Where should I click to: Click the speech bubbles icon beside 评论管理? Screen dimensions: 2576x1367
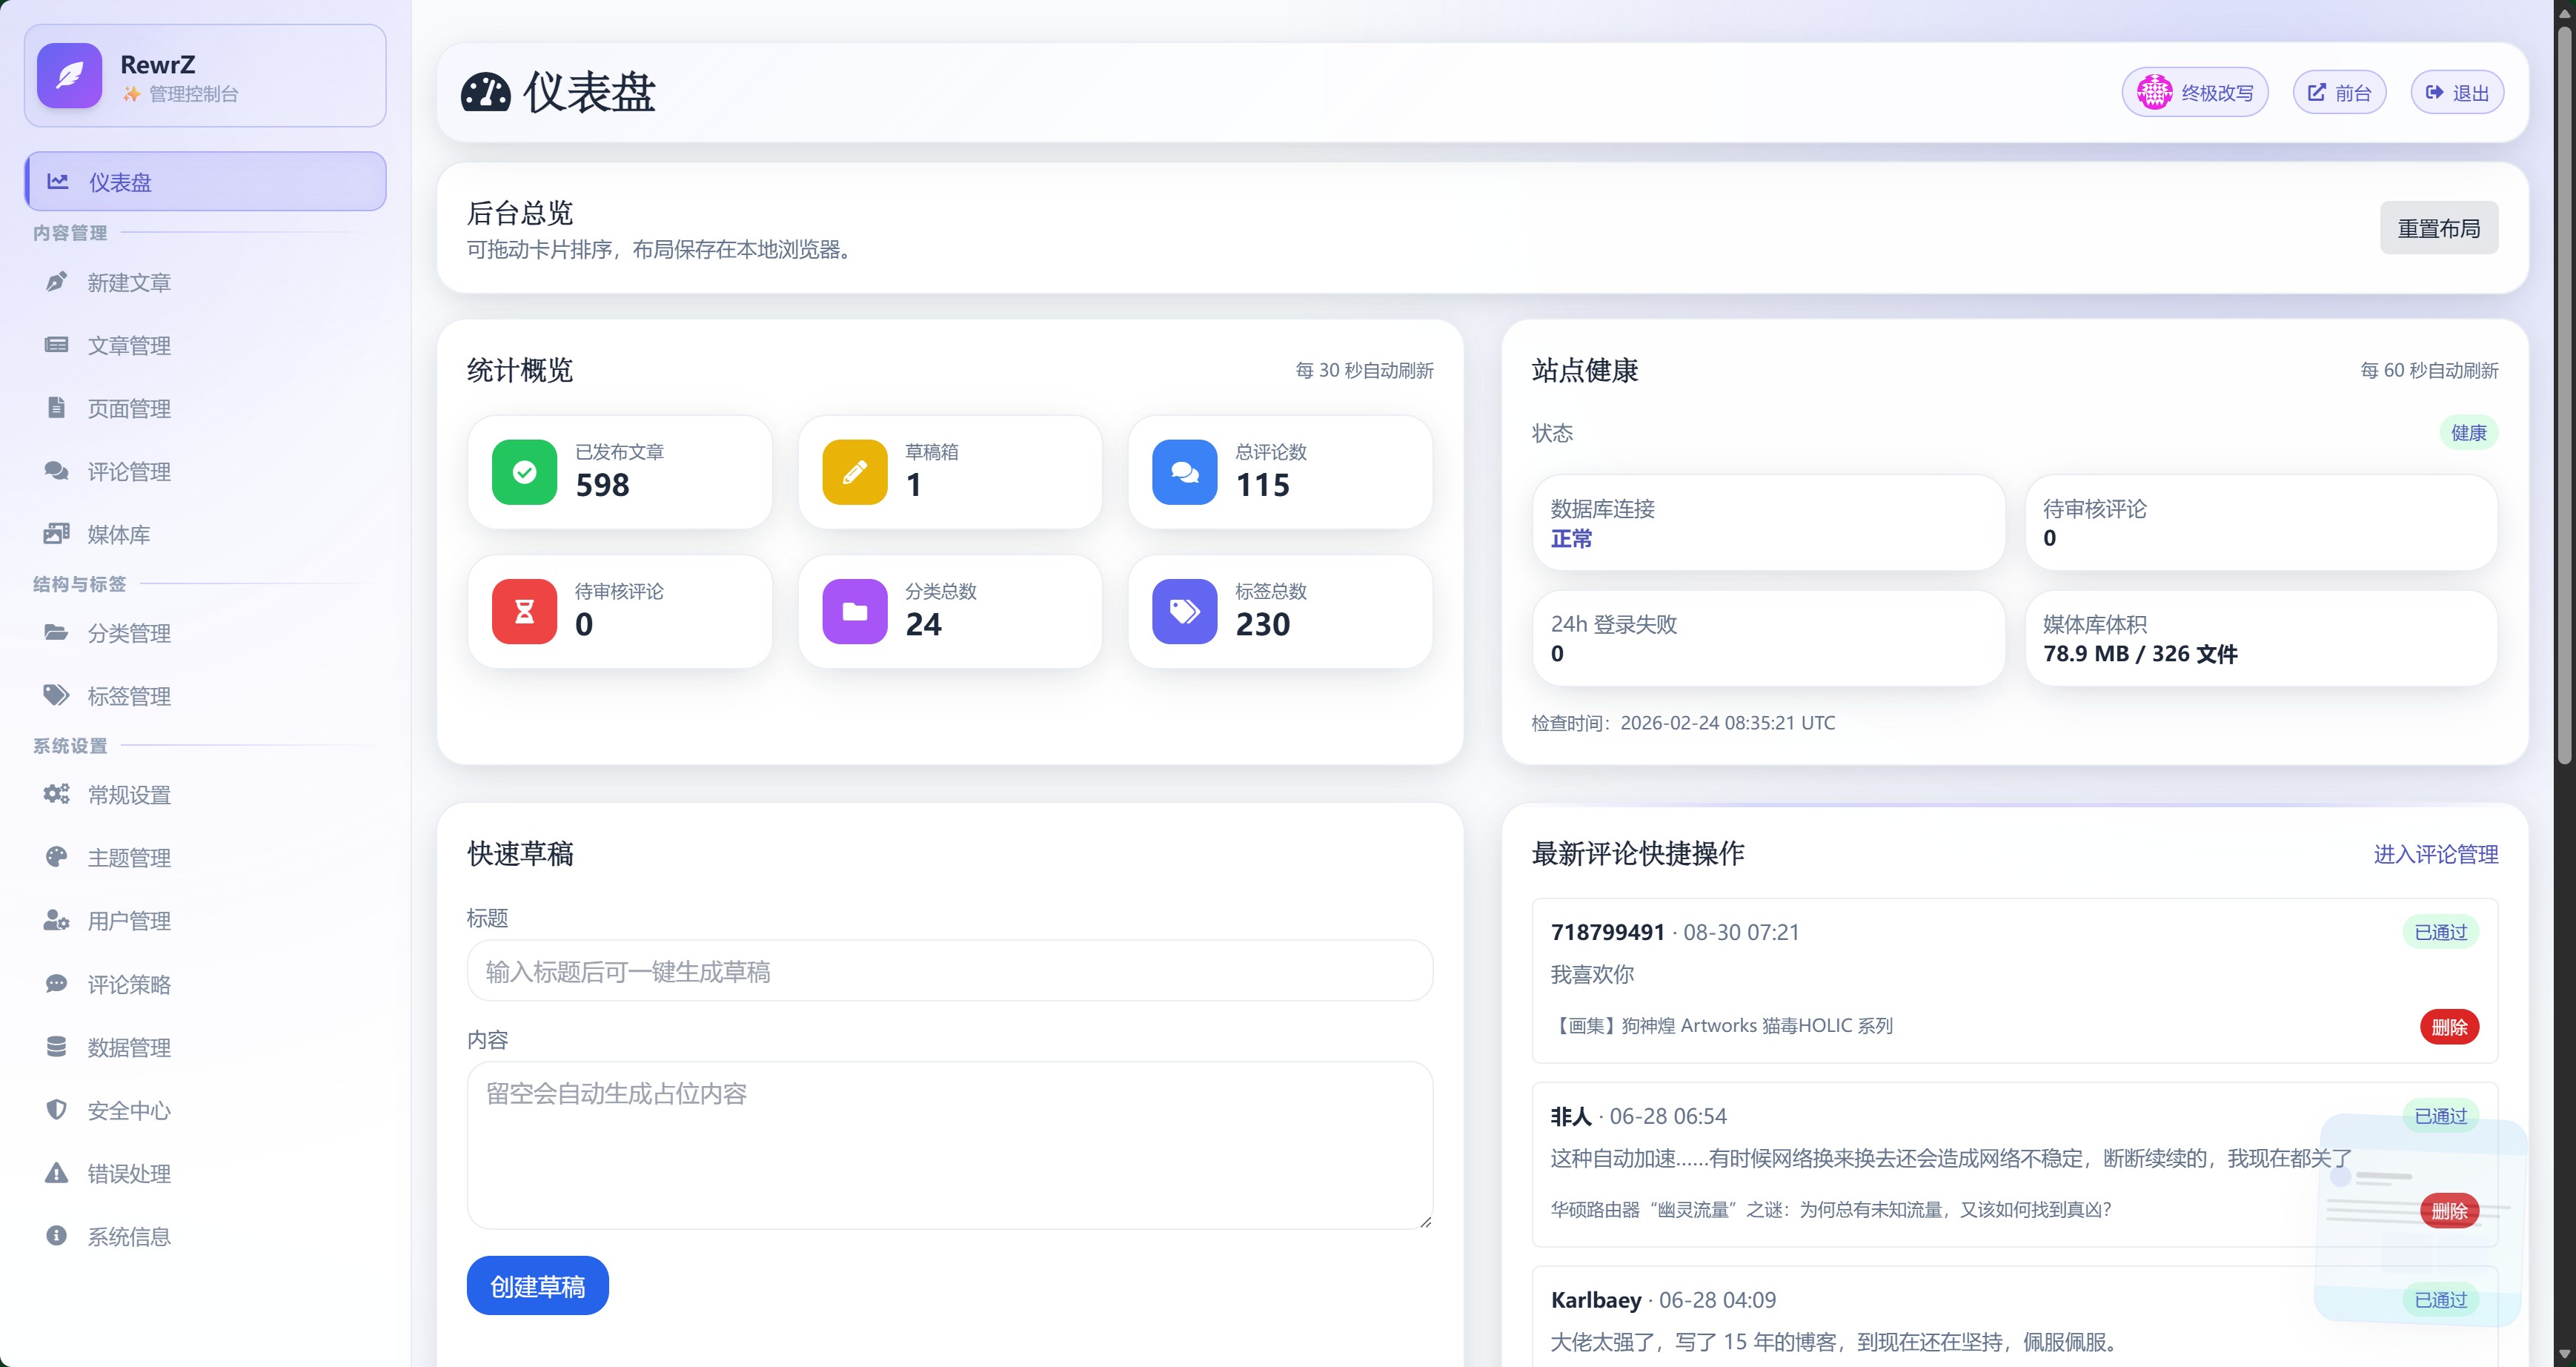57,471
